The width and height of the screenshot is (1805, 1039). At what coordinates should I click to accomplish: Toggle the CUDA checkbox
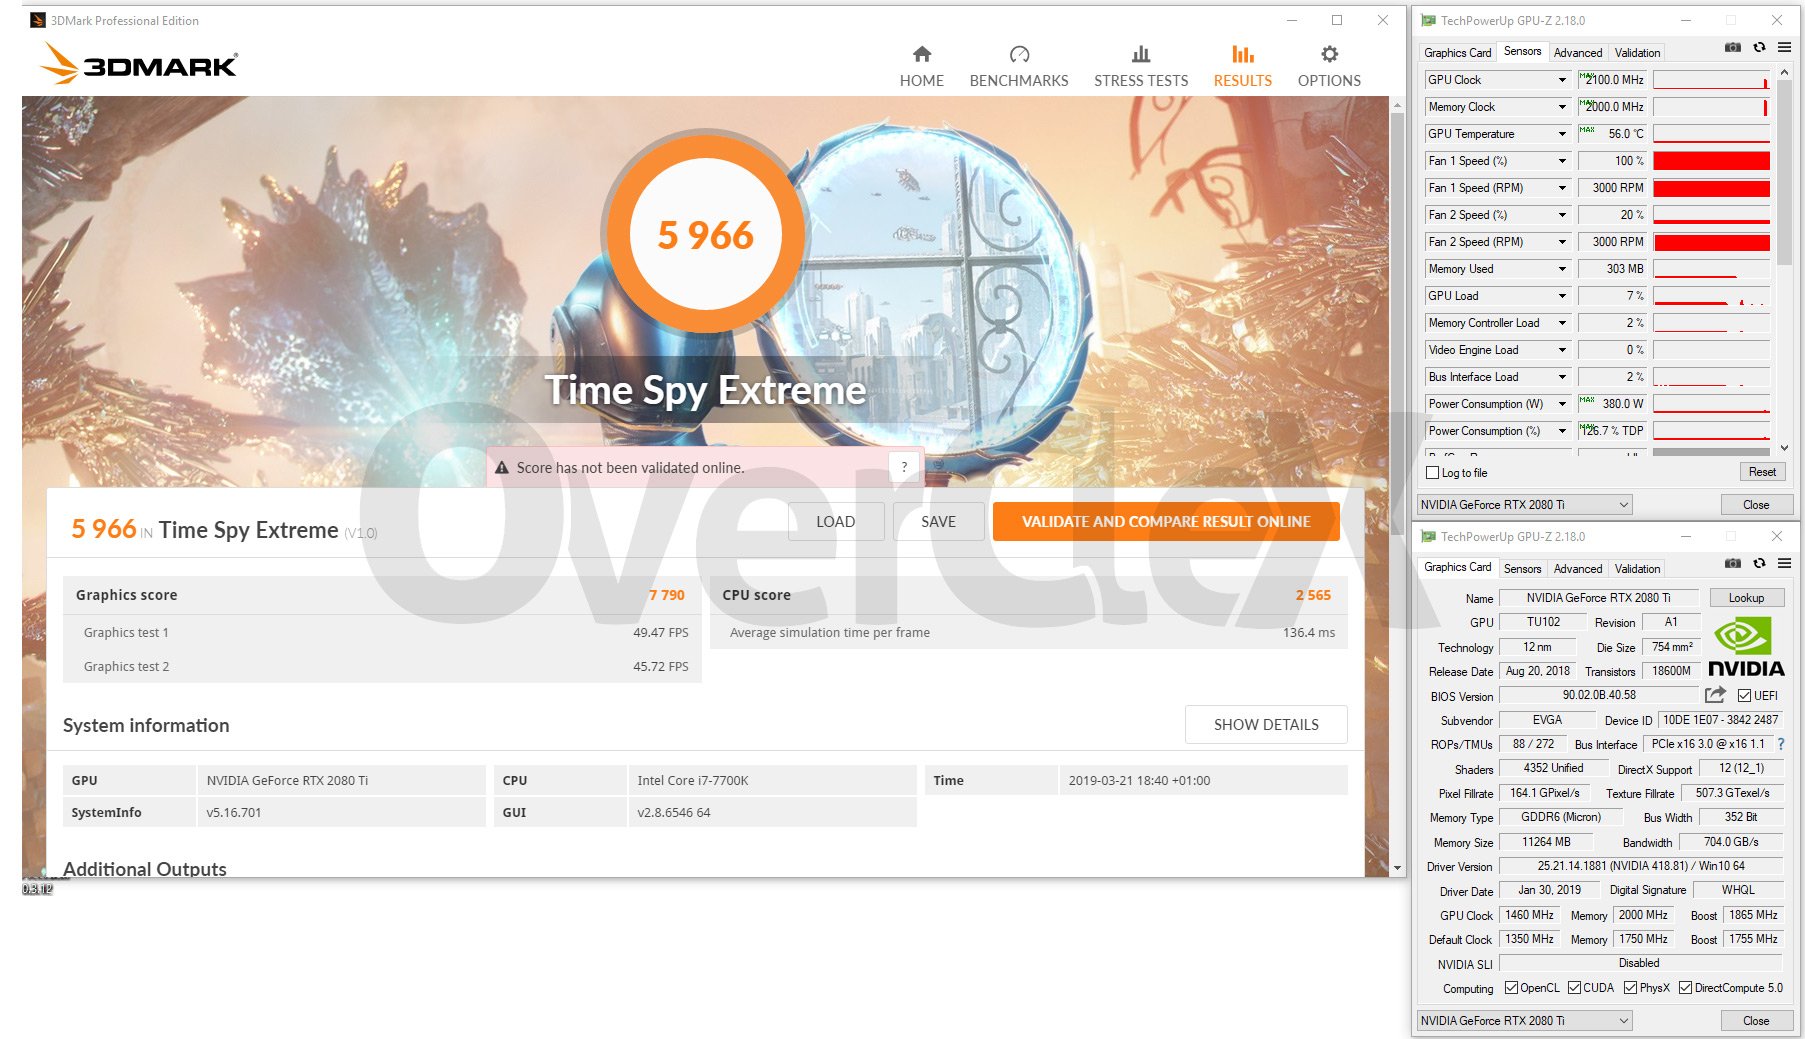coord(1574,988)
